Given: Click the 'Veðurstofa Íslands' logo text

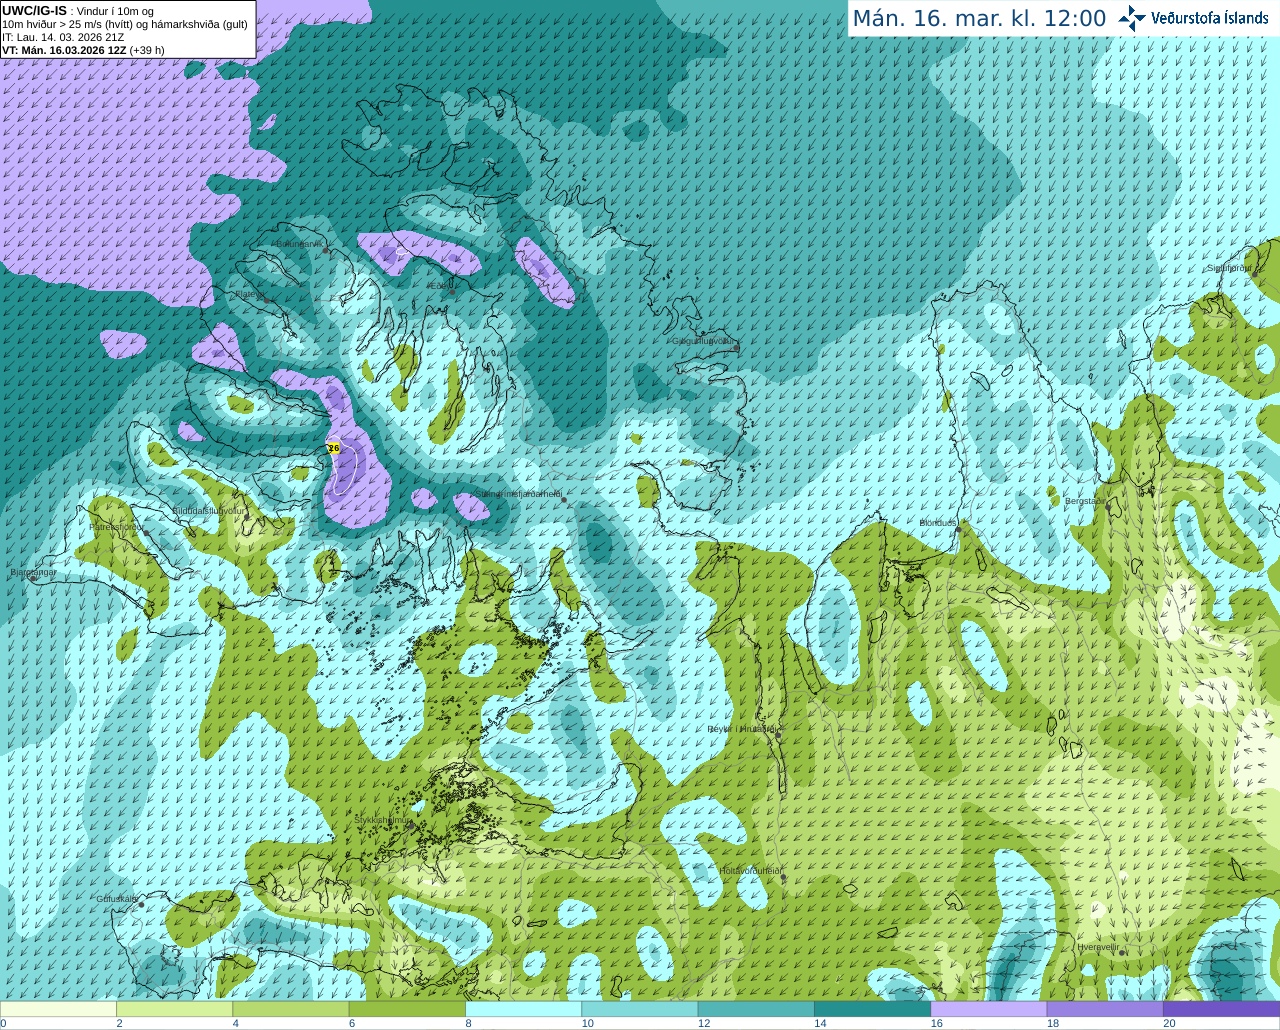Looking at the screenshot, I should click(x=1210, y=18).
